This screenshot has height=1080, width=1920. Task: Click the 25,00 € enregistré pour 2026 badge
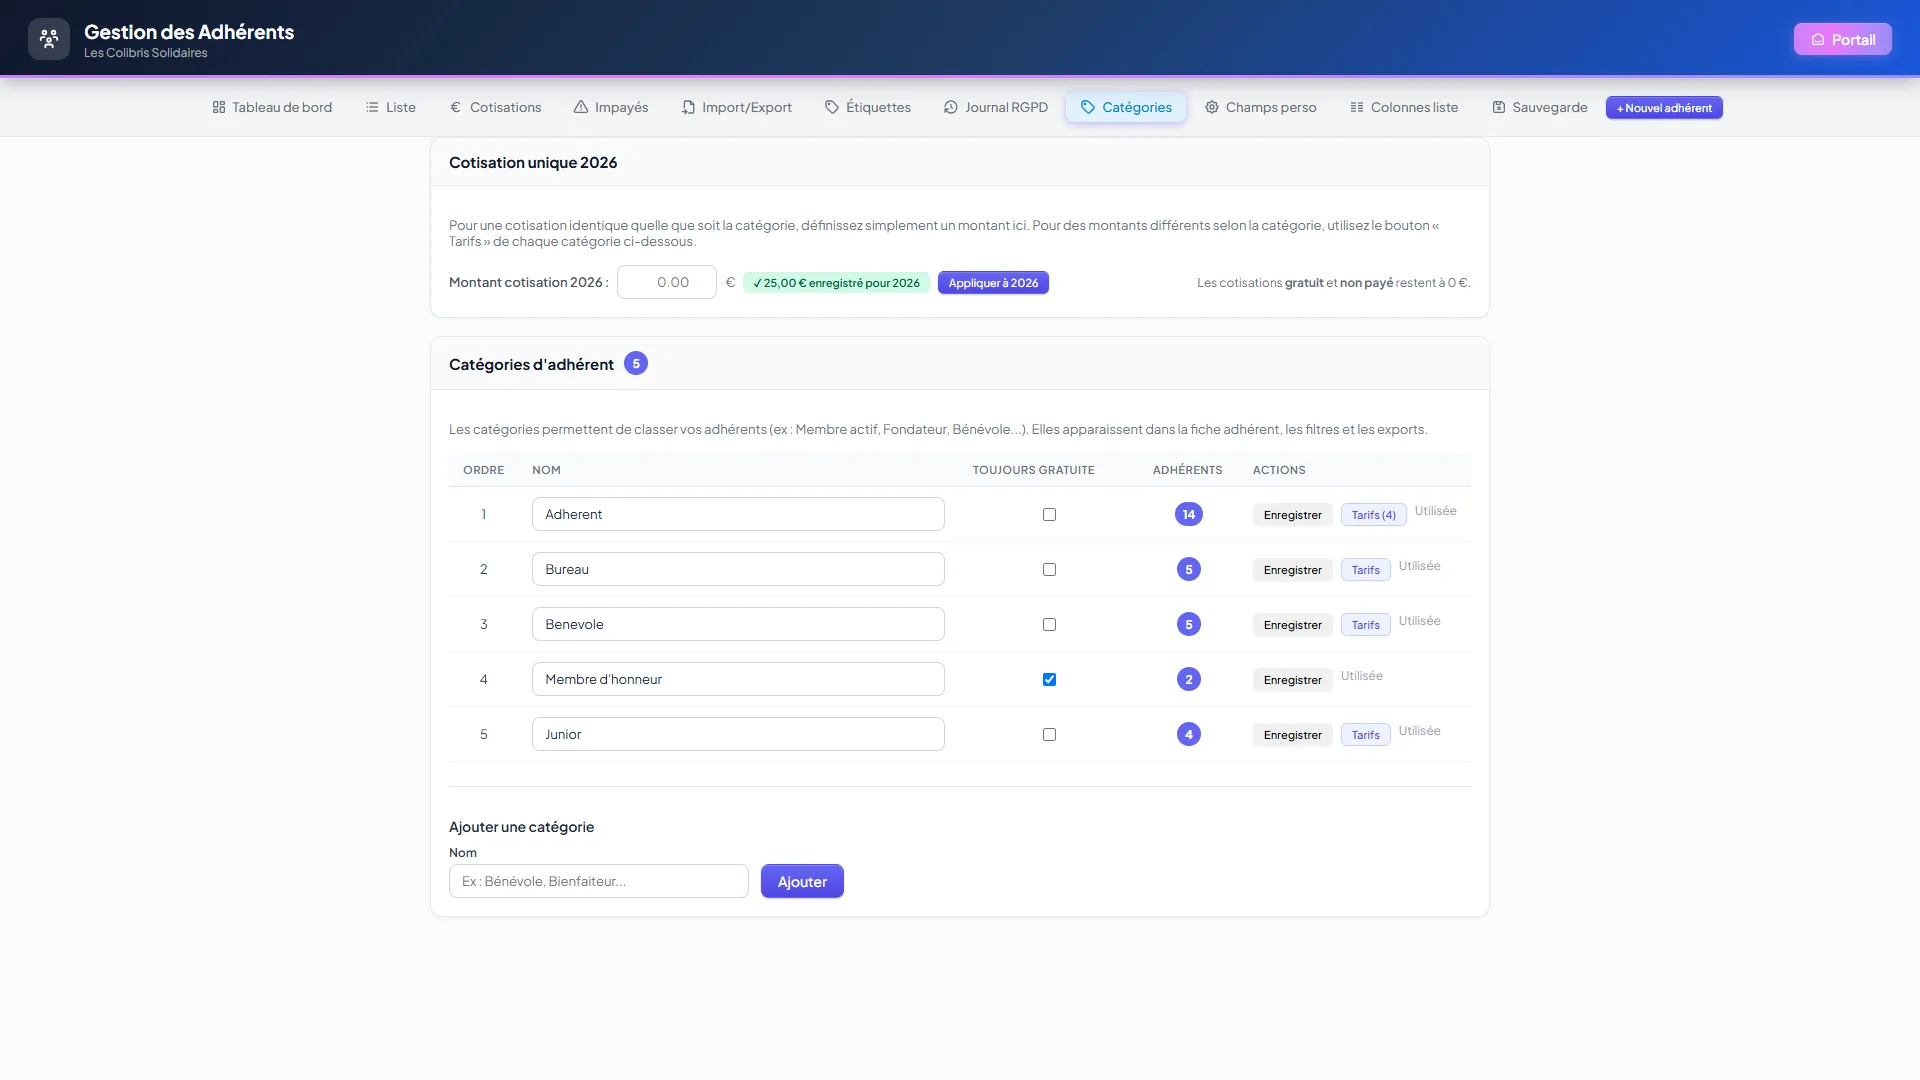(x=836, y=283)
